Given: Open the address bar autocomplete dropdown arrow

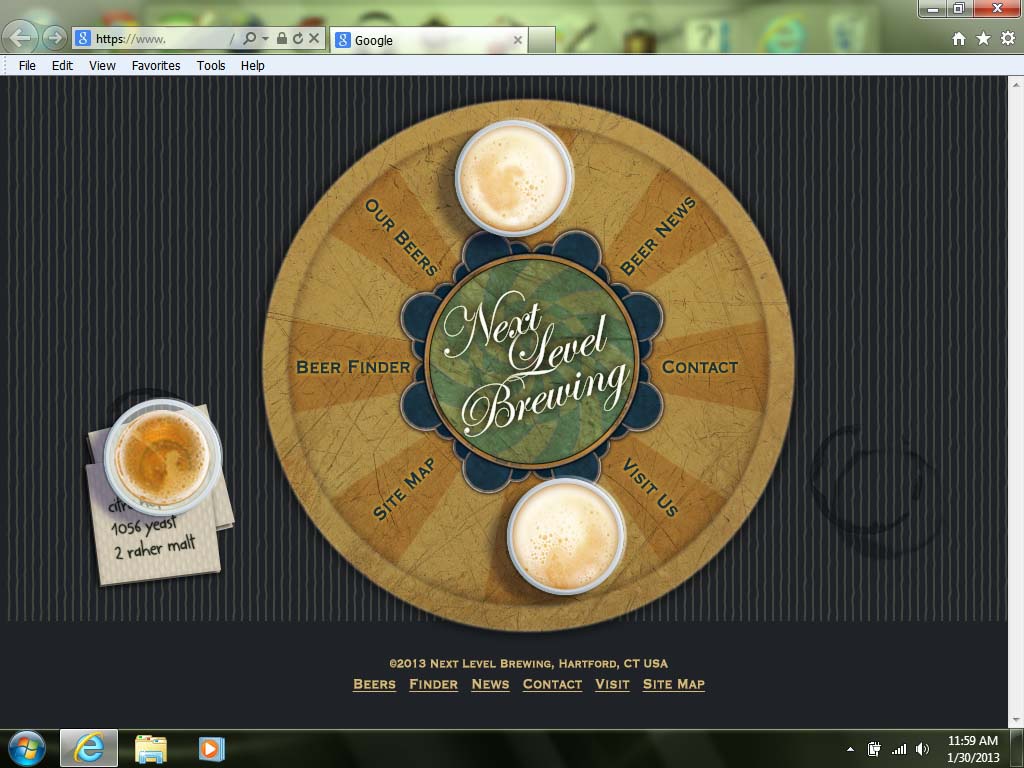Looking at the screenshot, I should 265,38.
